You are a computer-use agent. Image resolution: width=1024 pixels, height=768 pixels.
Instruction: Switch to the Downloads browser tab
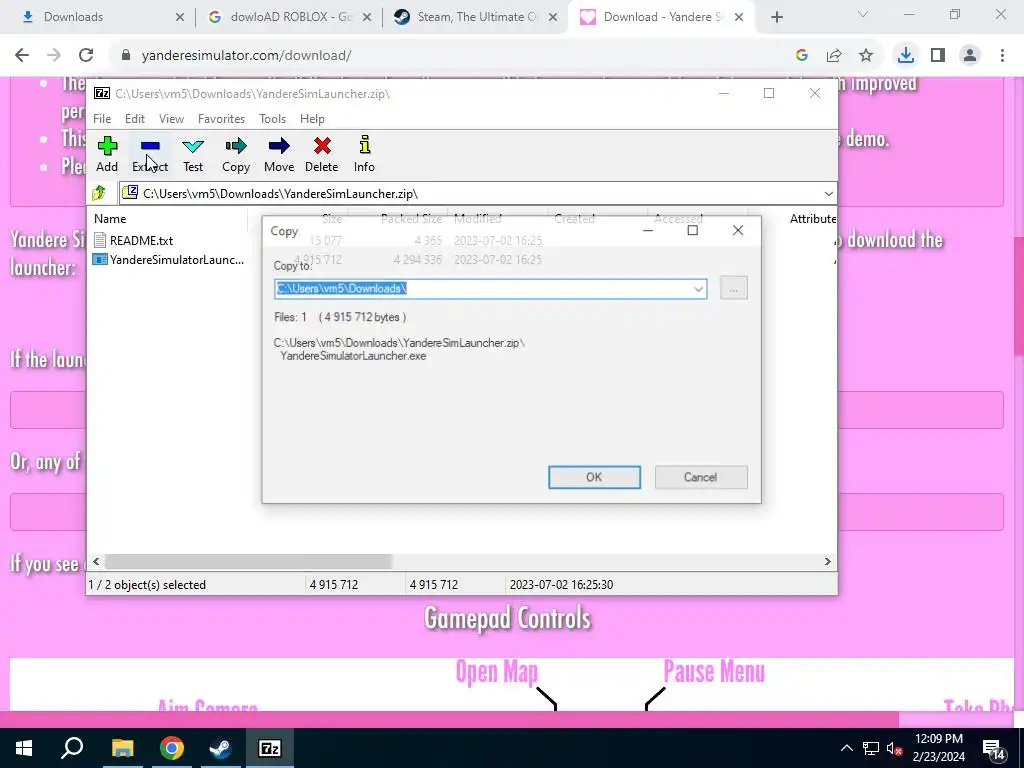pyautogui.click(x=98, y=17)
